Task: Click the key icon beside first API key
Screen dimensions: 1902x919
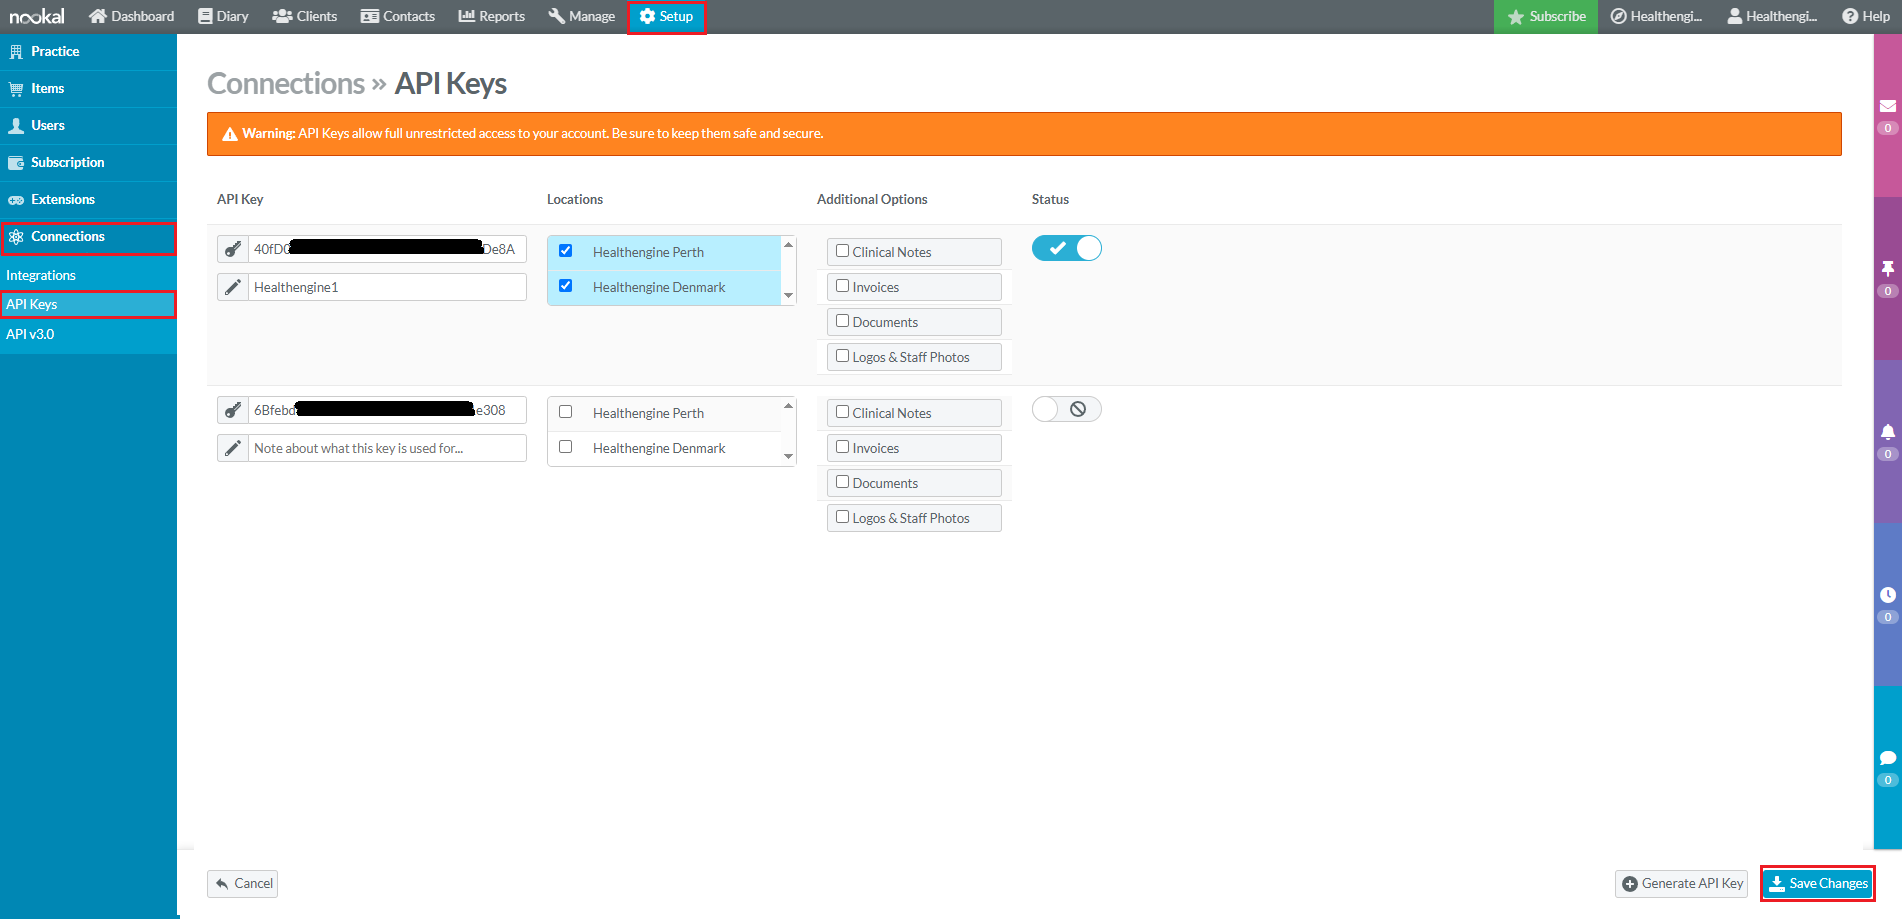Action: point(233,249)
